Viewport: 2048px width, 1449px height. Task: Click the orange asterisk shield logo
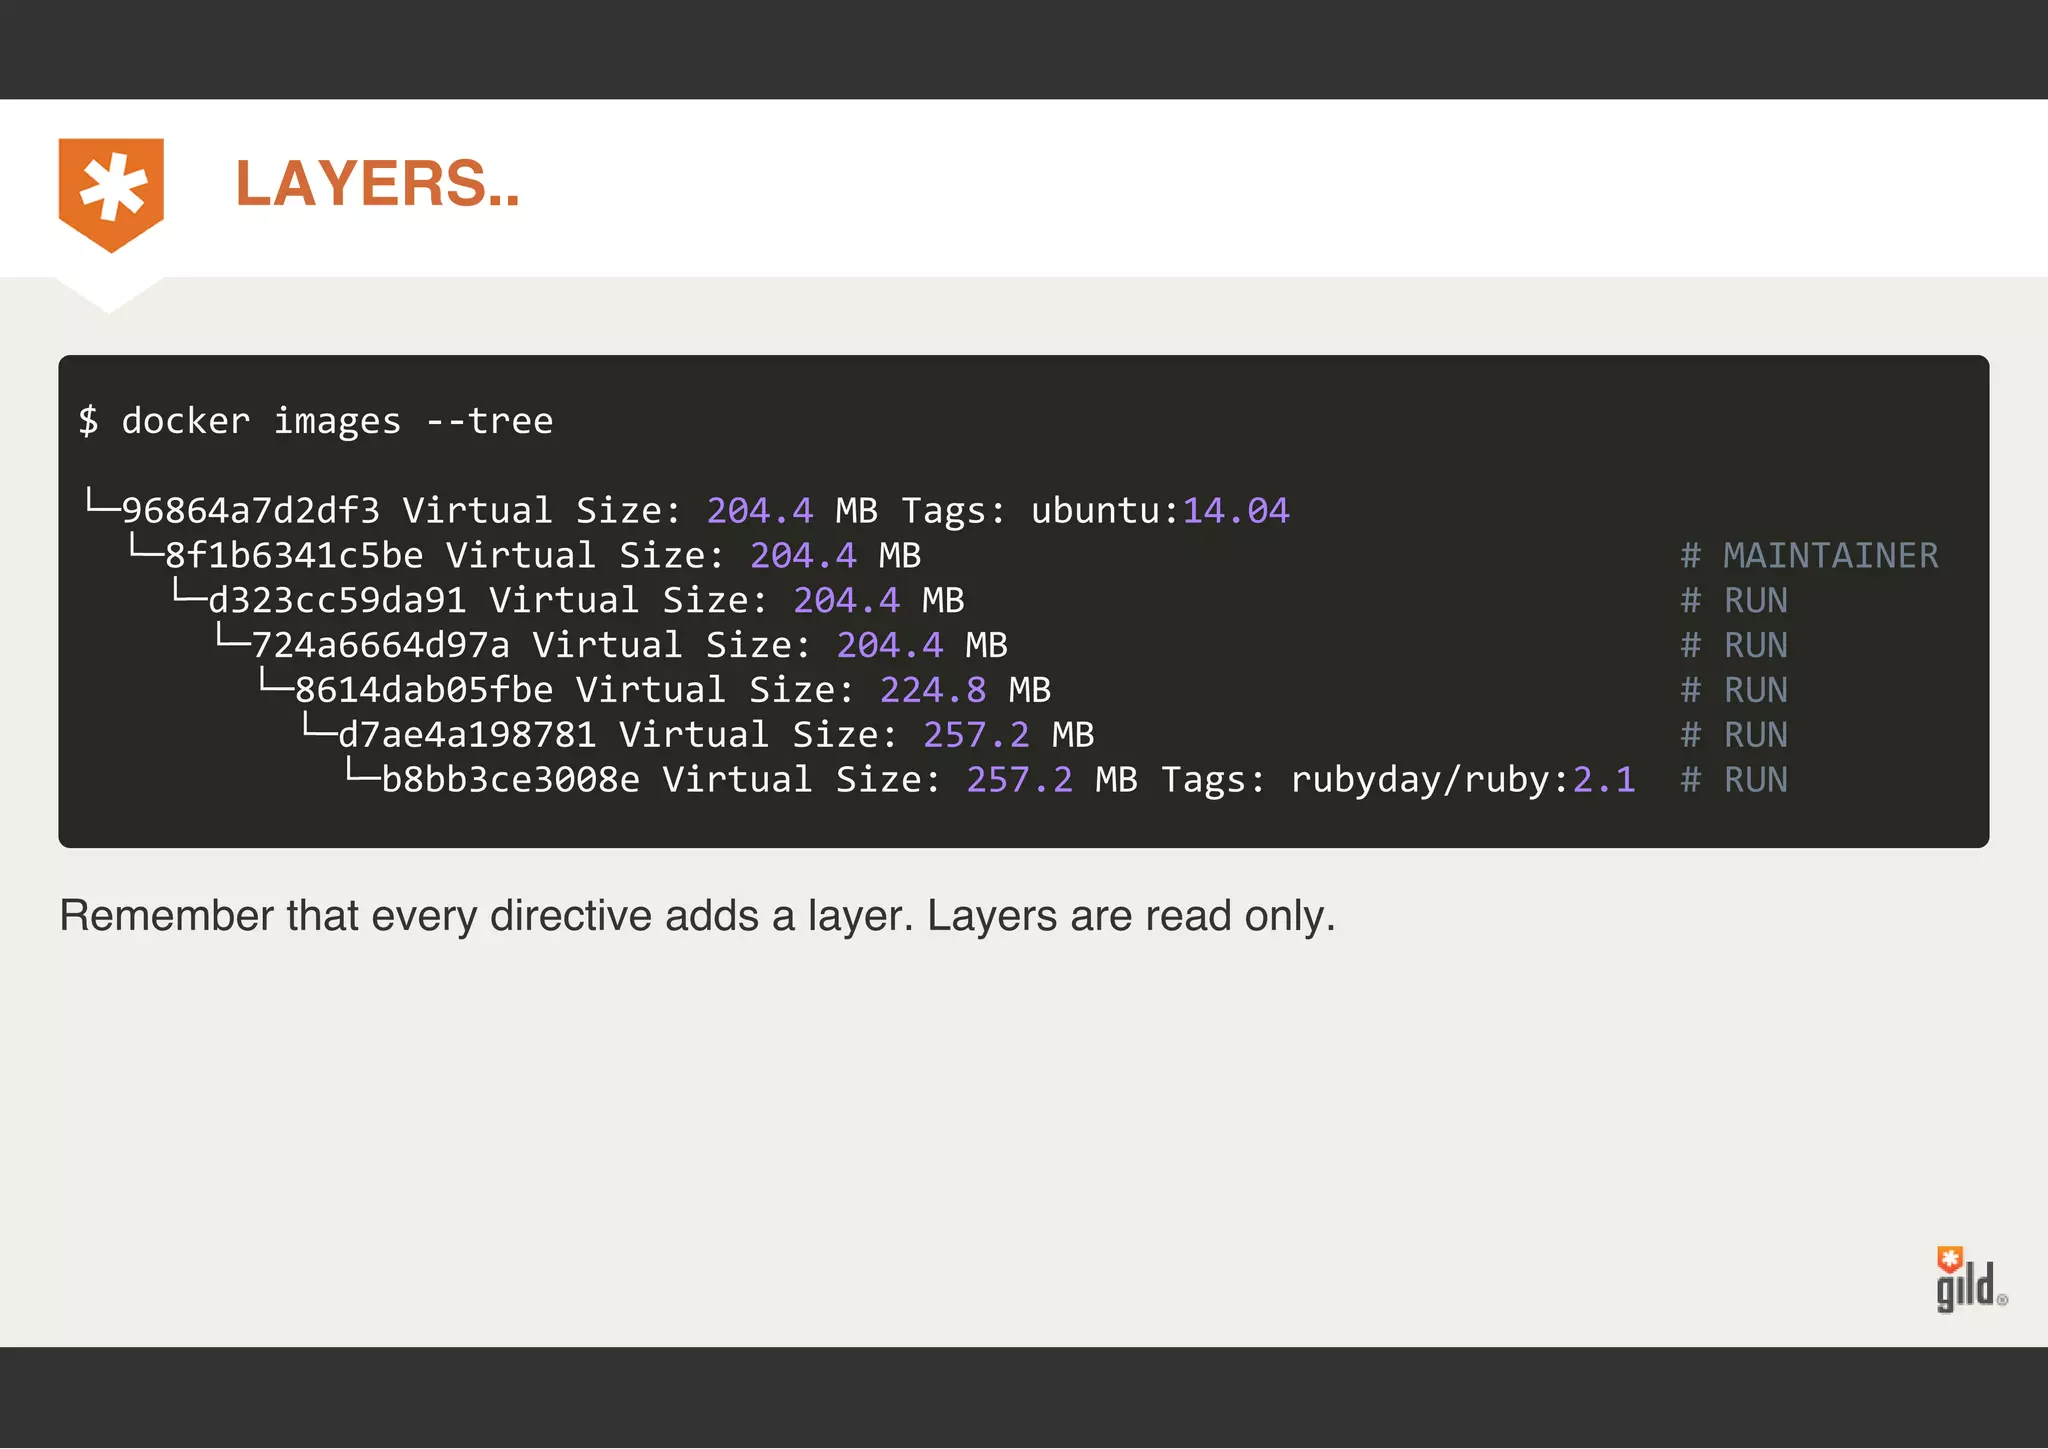tap(111, 195)
